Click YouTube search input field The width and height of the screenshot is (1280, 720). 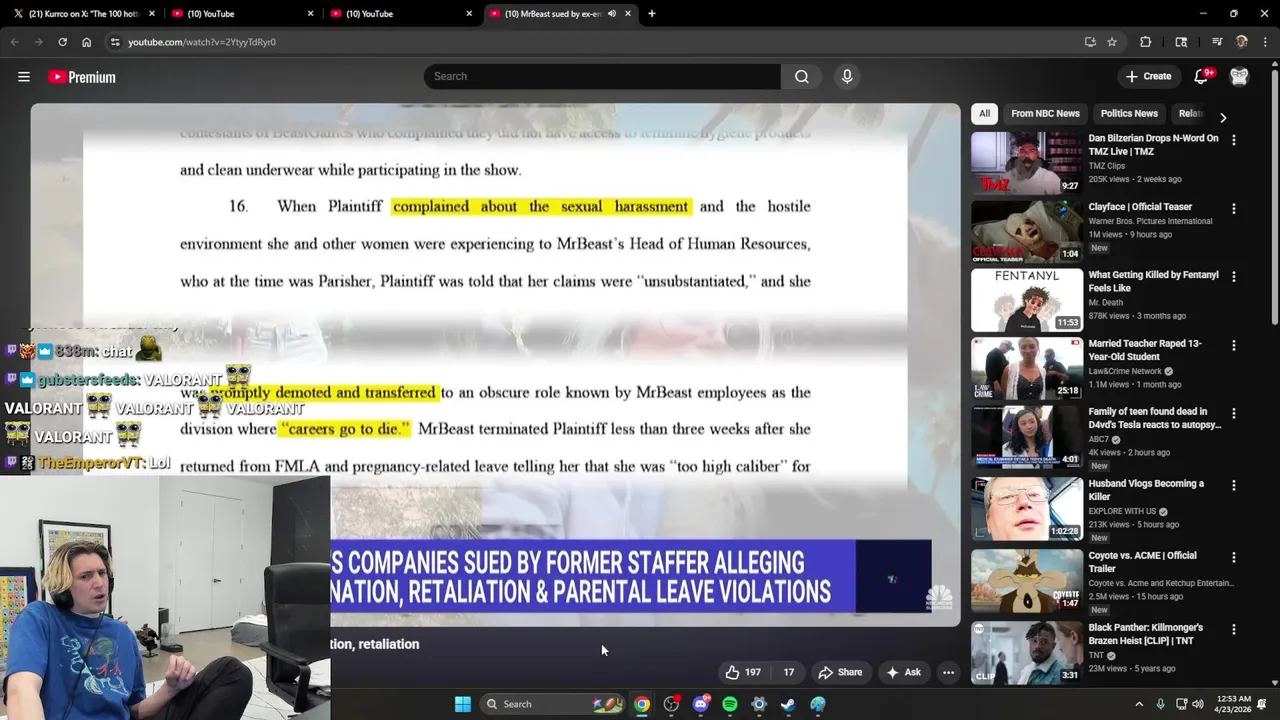[602, 77]
